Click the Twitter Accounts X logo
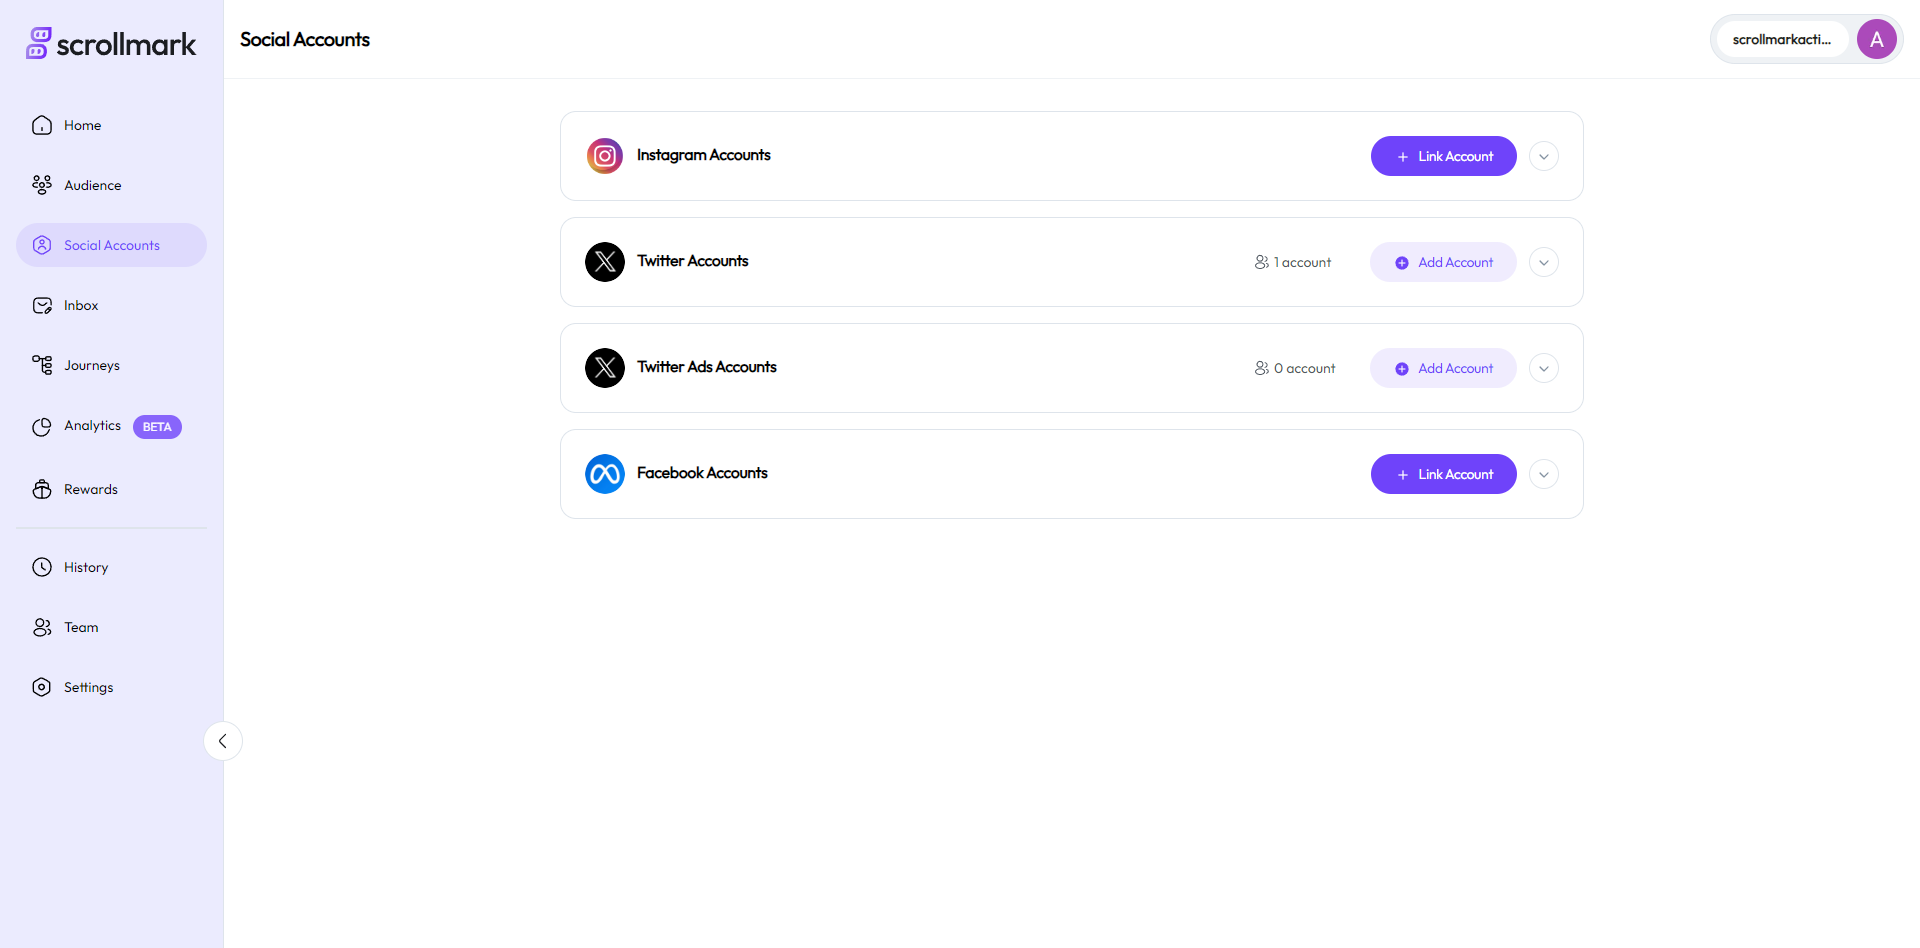Screen dimensions: 1920x948 click(x=605, y=262)
